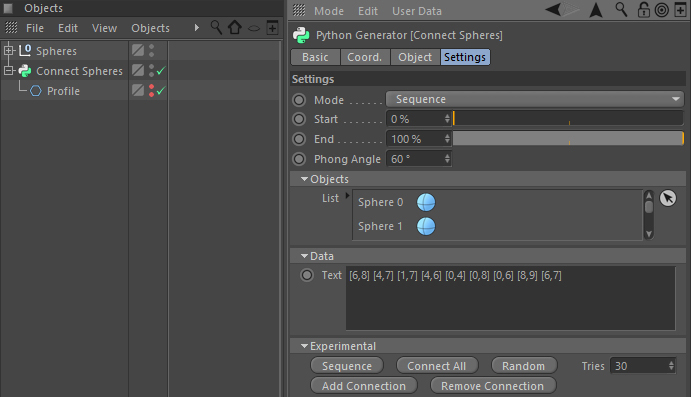Switch to the Object tab
This screenshot has height=397, width=691.
415,57
